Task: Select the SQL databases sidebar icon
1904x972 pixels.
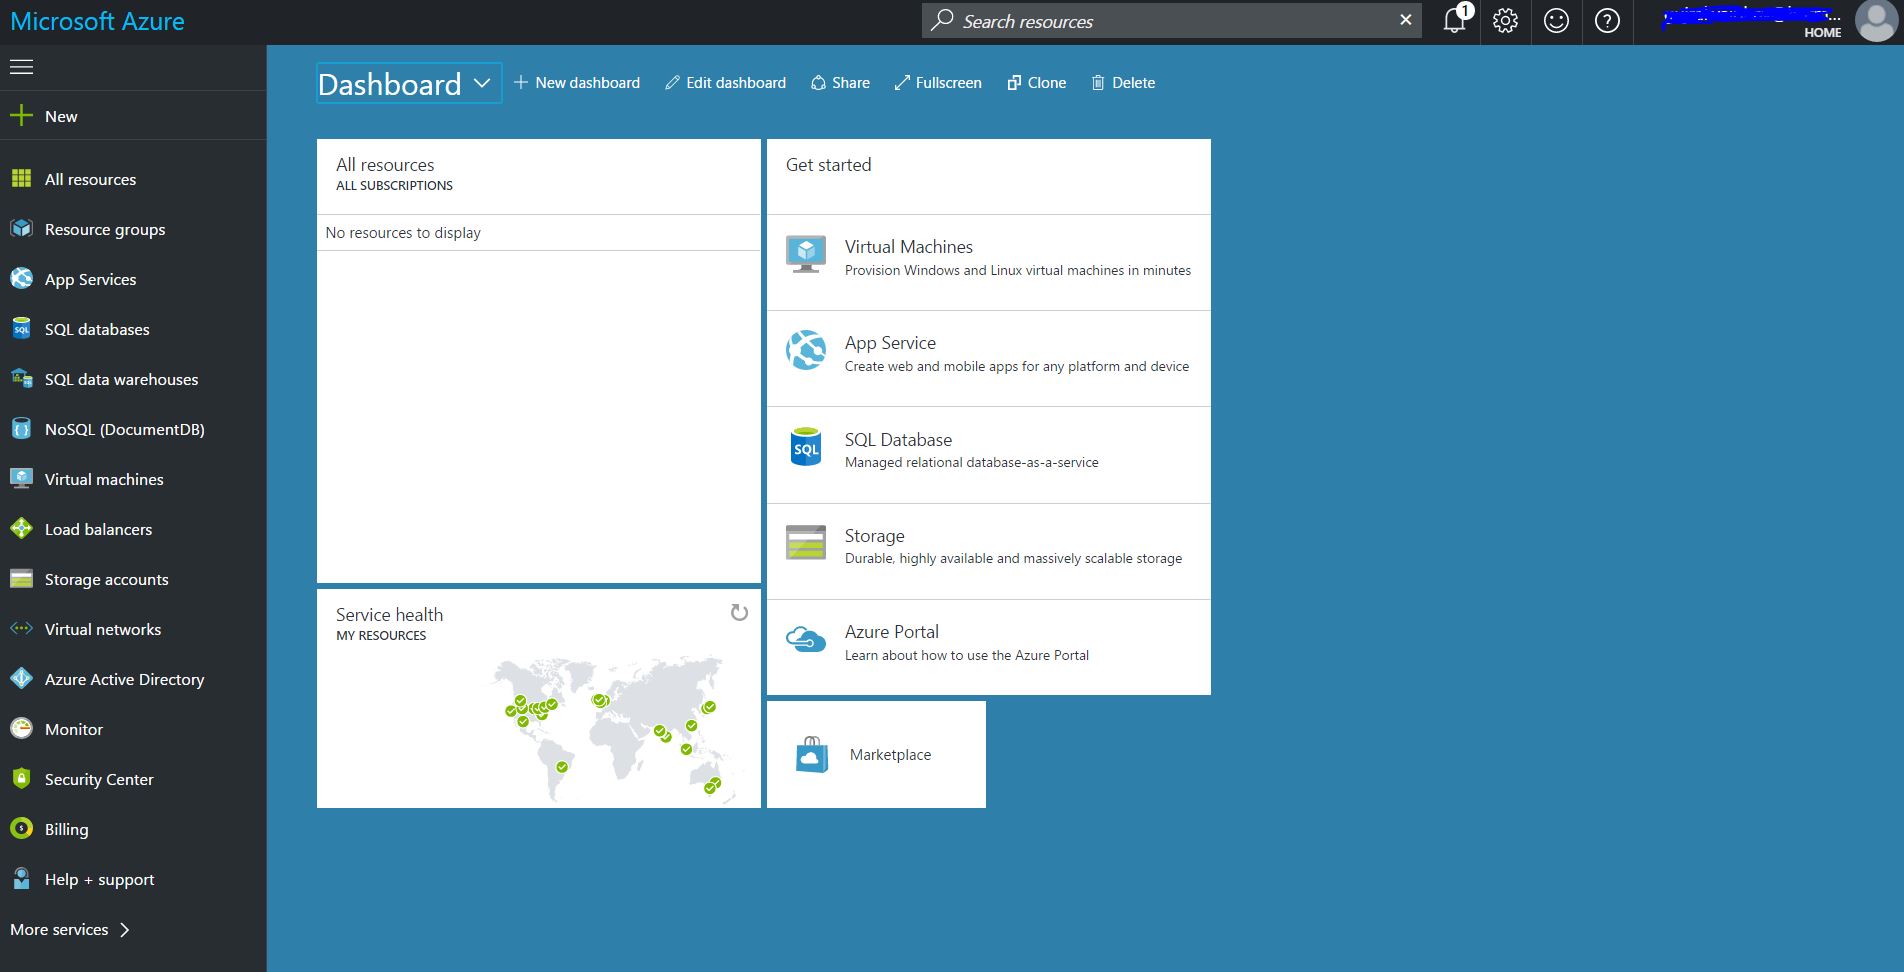Action: tap(21, 329)
